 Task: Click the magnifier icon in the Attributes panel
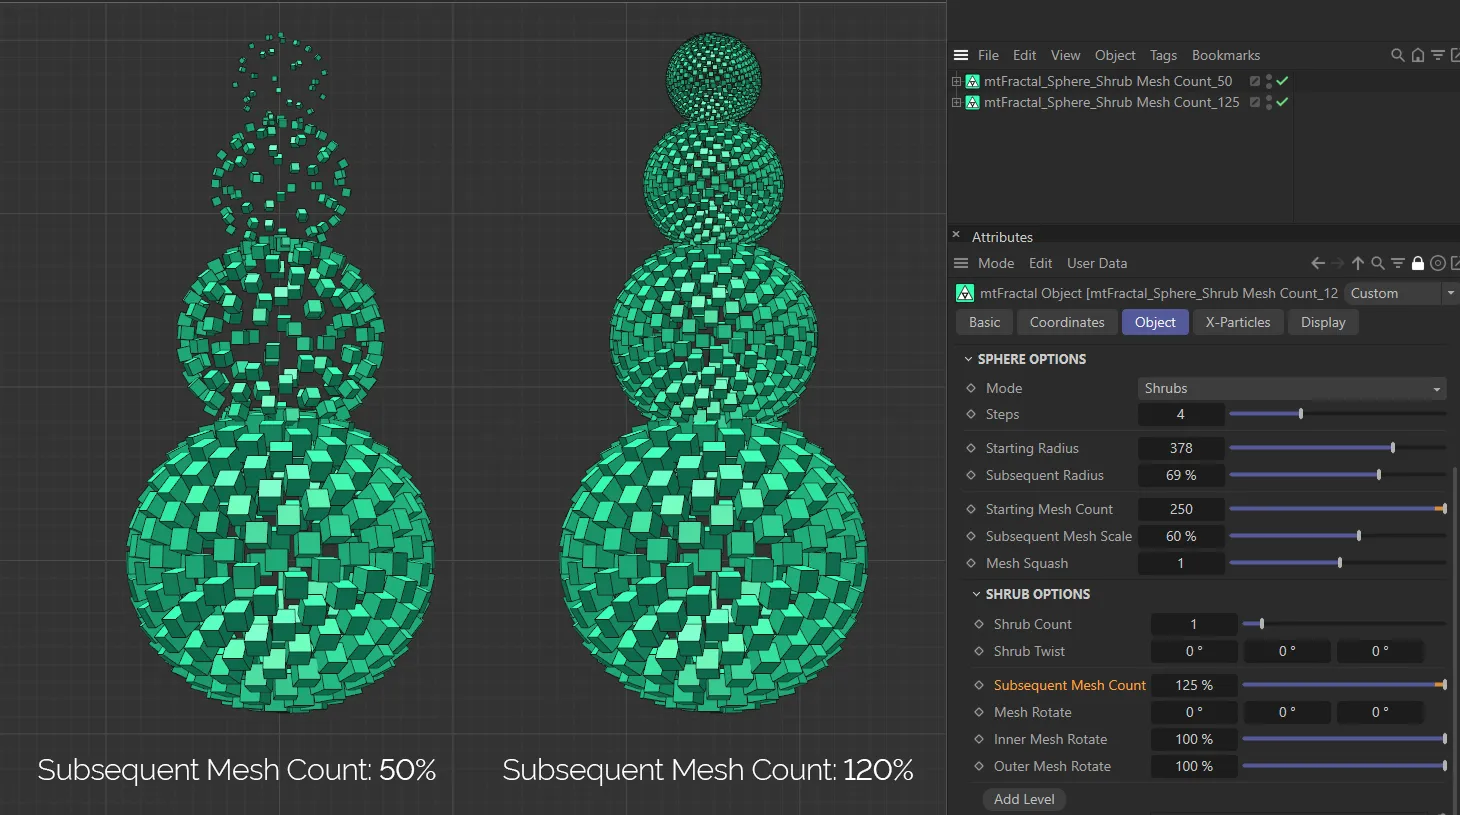coord(1377,263)
